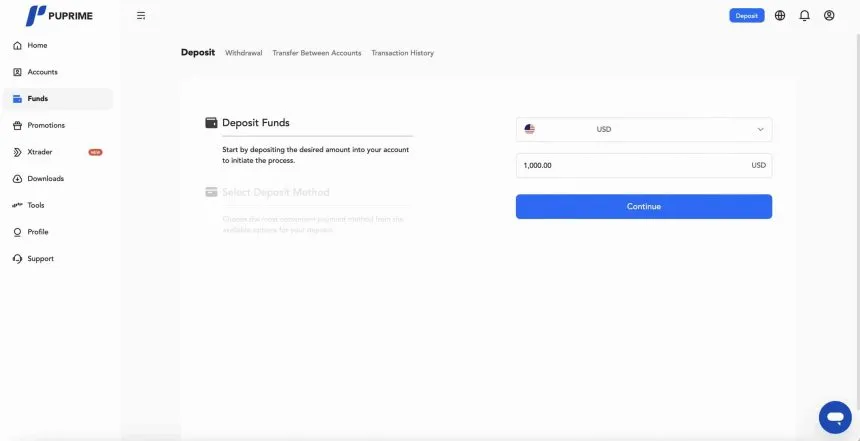Viewport: 860px width, 441px height.
Task: Open the Transfer Between Accounts tab
Action: 317,53
